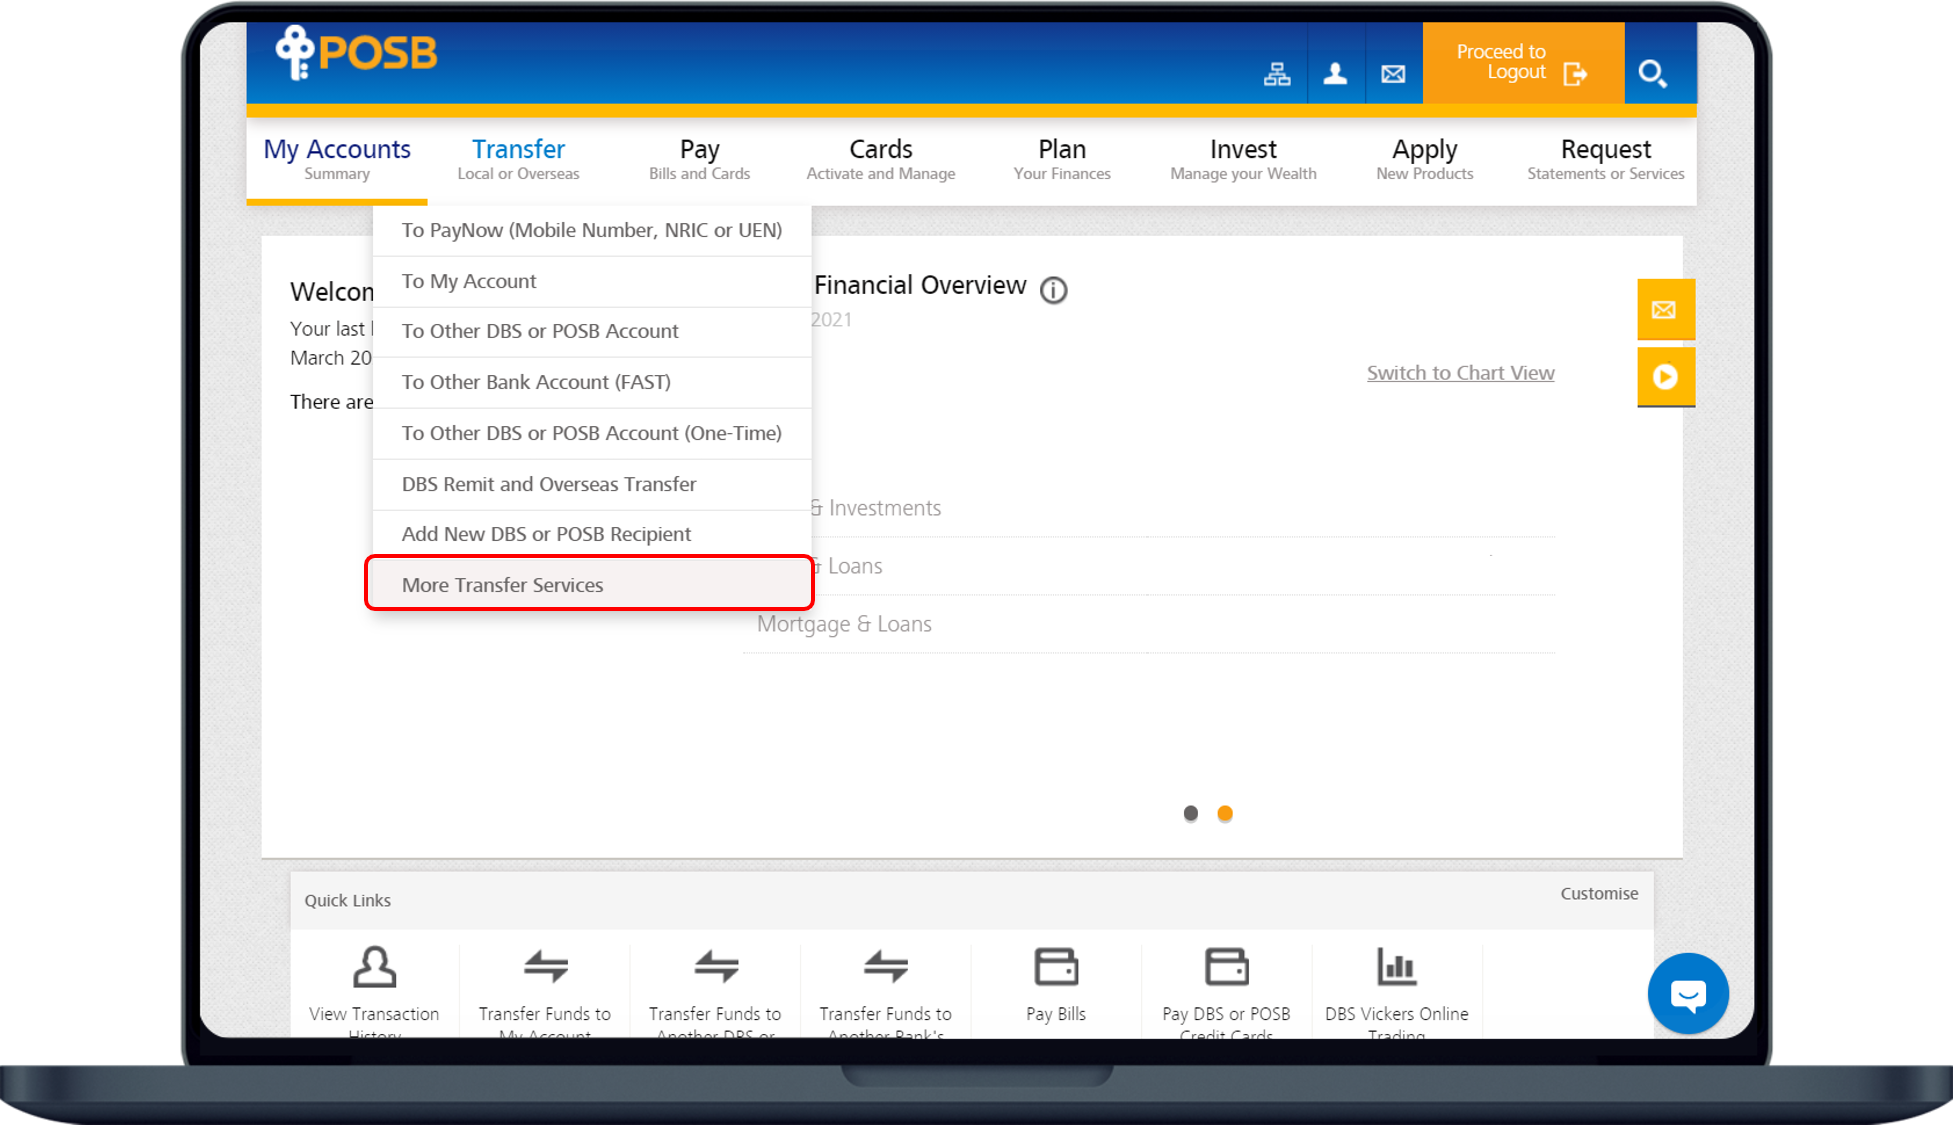
Task: Open the user profile icon
Action: click(1335, 73)
